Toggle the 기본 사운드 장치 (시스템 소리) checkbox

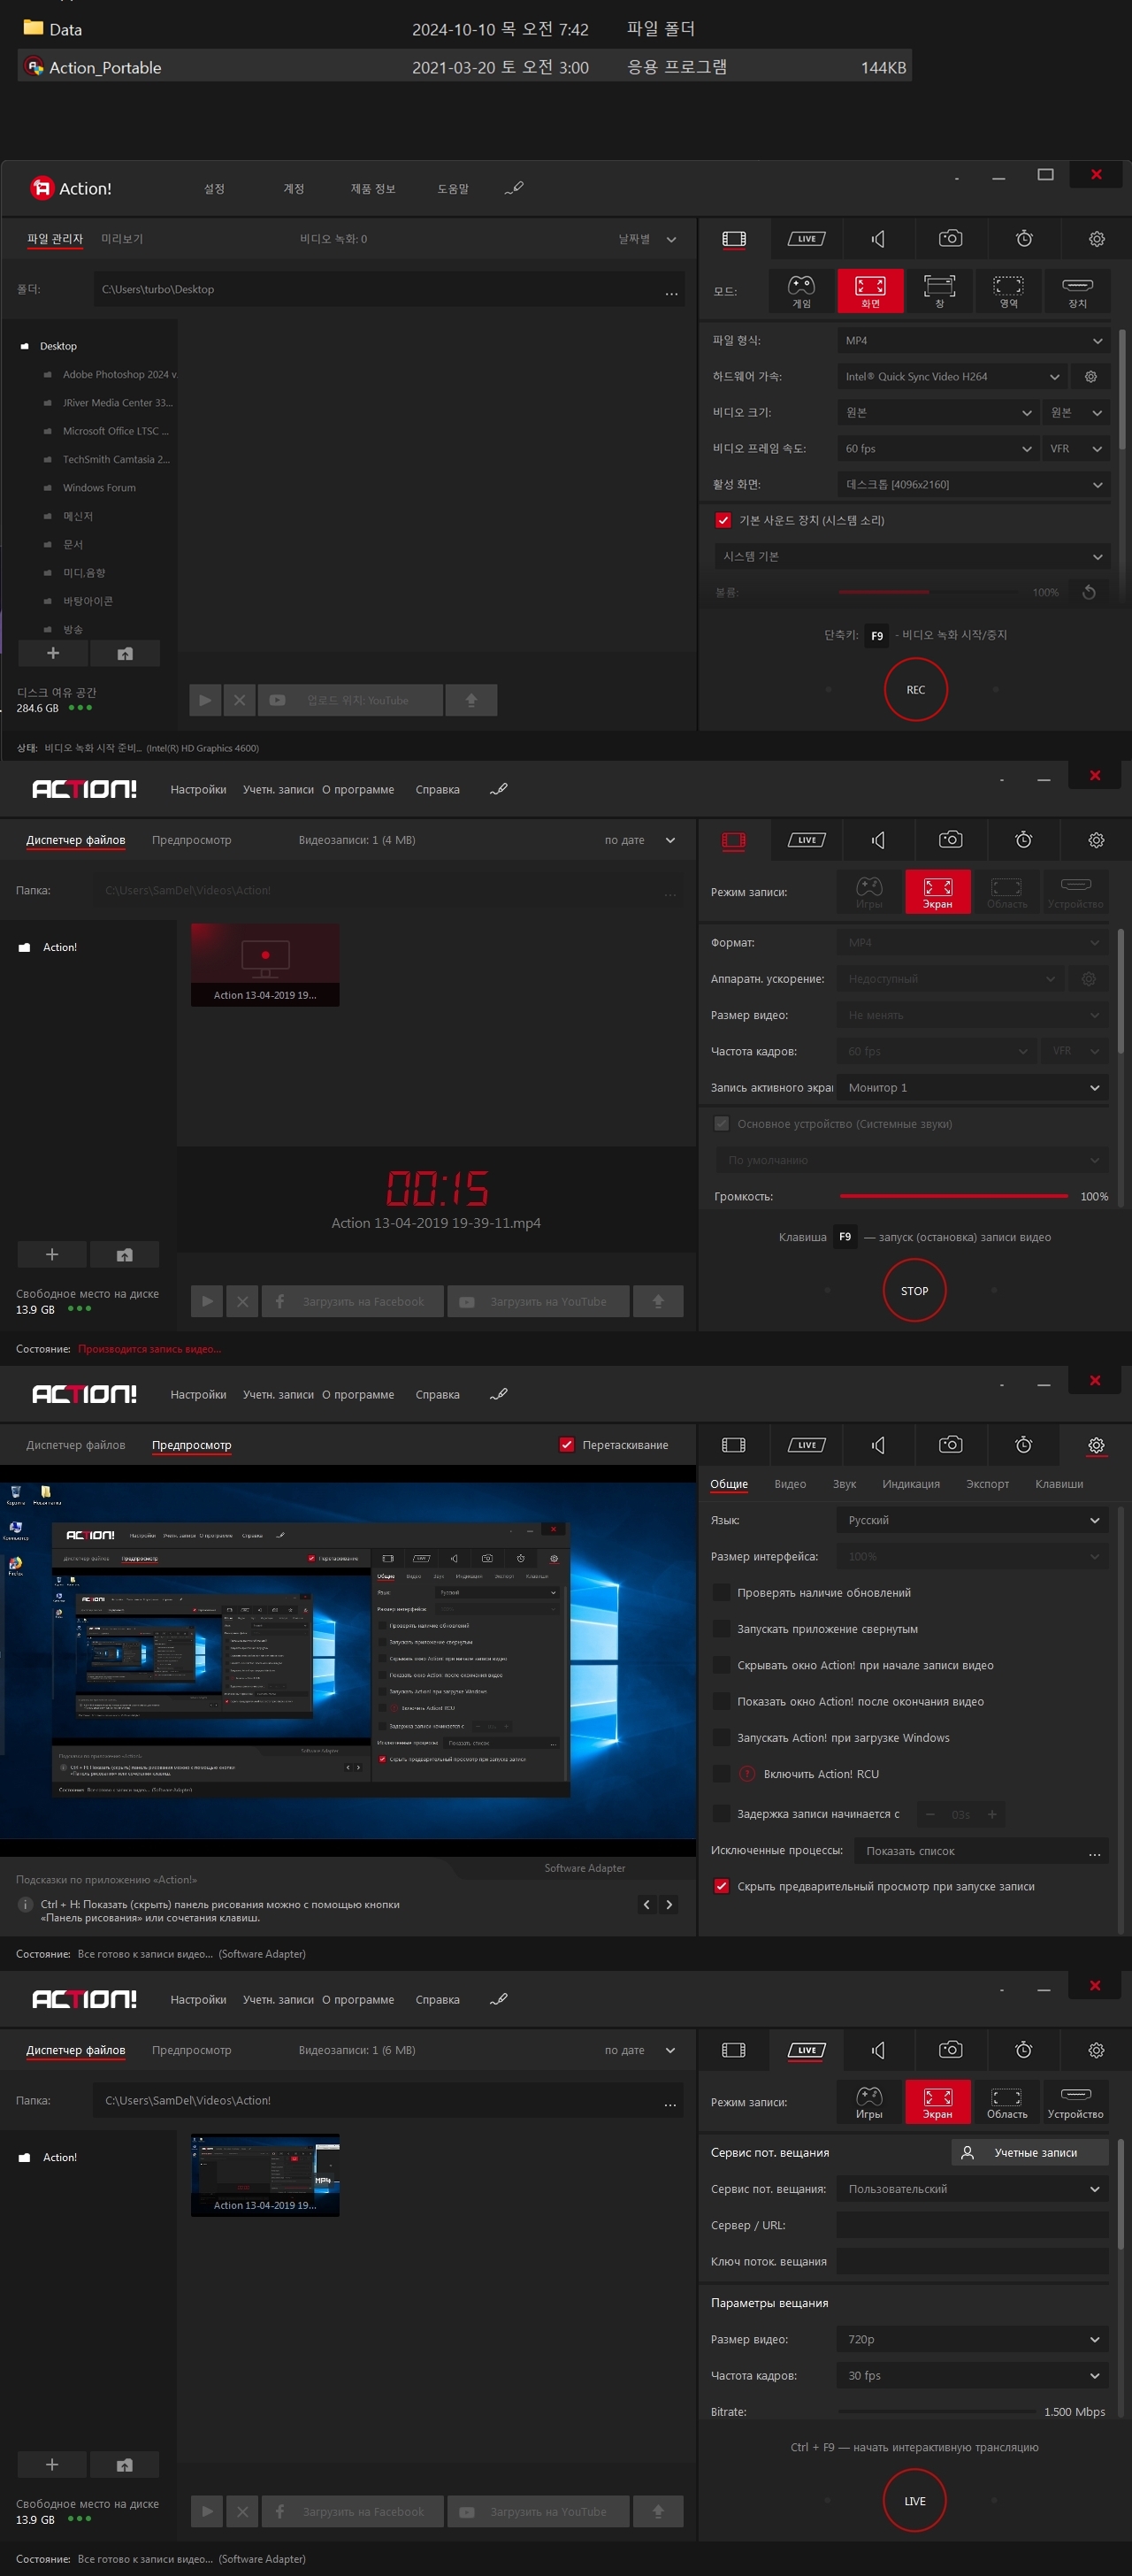pyautogui.click(x=723, y=520)
